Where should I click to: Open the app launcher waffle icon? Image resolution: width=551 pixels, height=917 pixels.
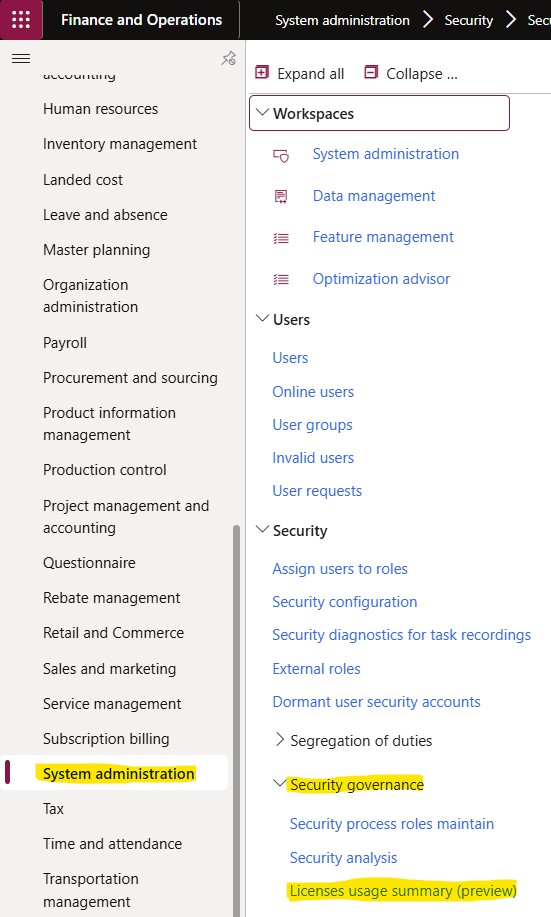coord(21,20)
